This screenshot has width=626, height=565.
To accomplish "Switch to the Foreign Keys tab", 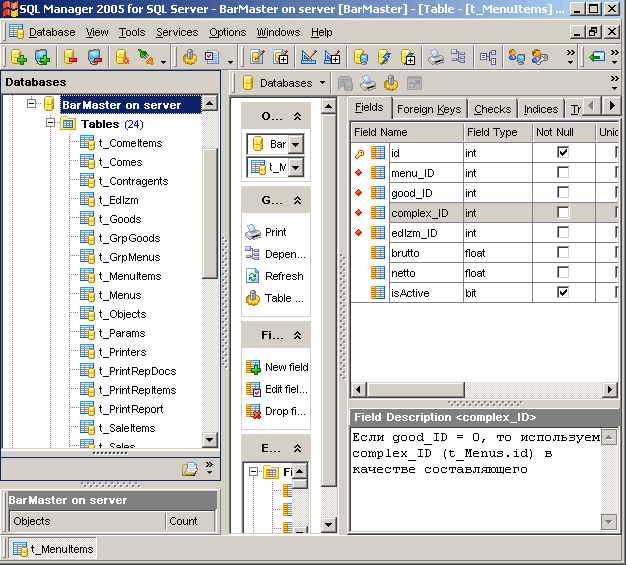I will (x=429, y=109).
